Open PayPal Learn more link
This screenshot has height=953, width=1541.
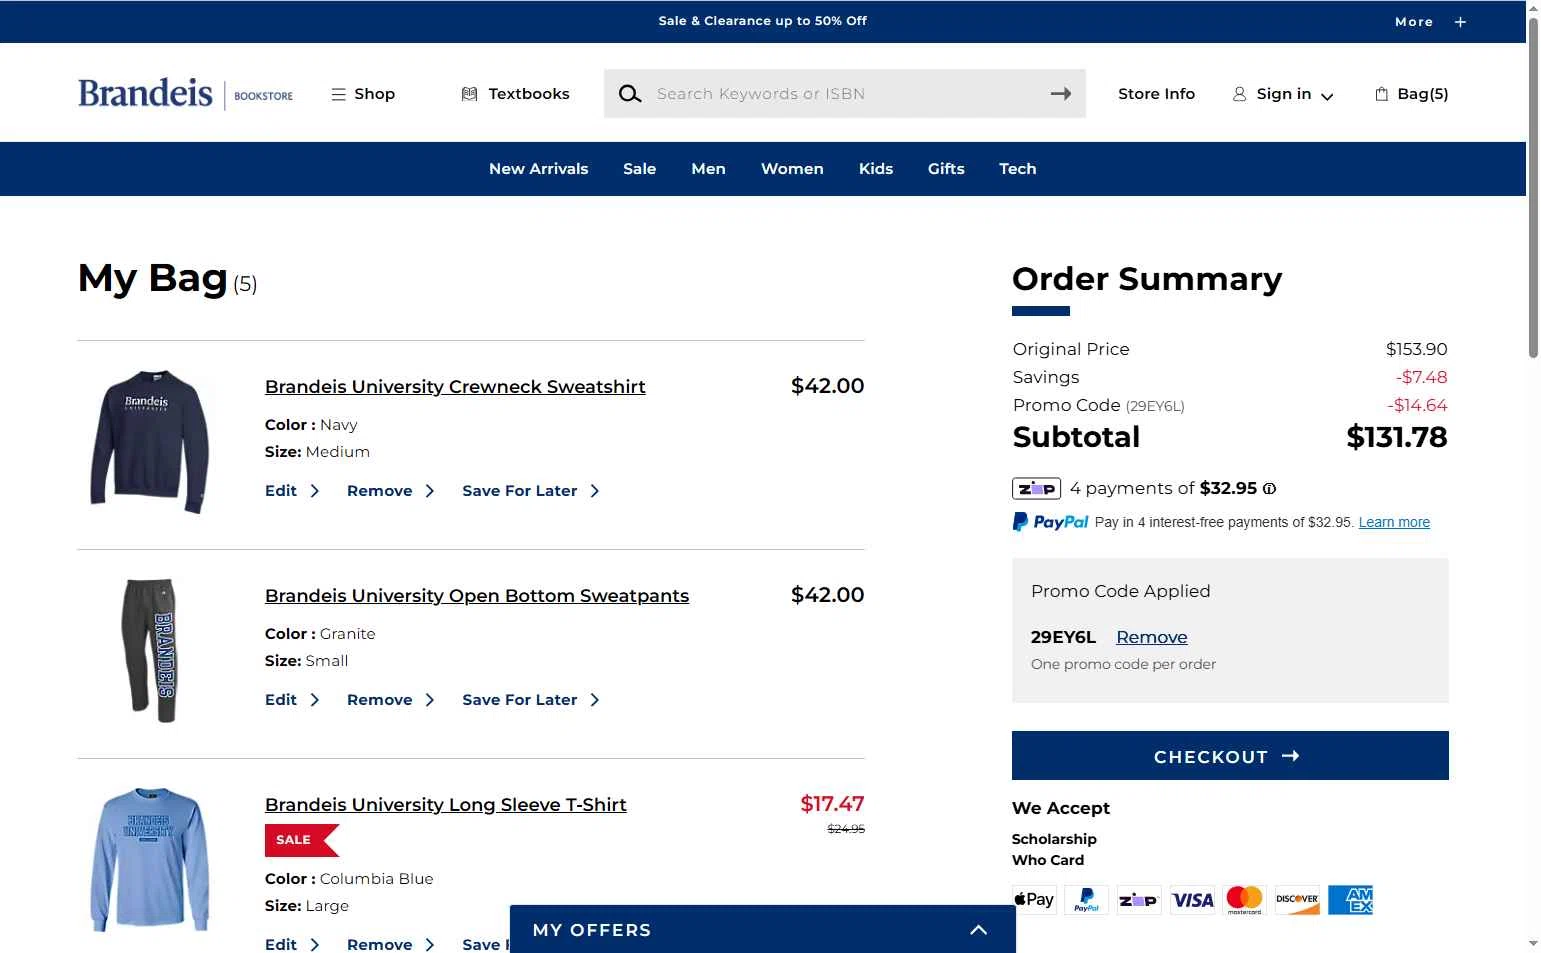1394,522
